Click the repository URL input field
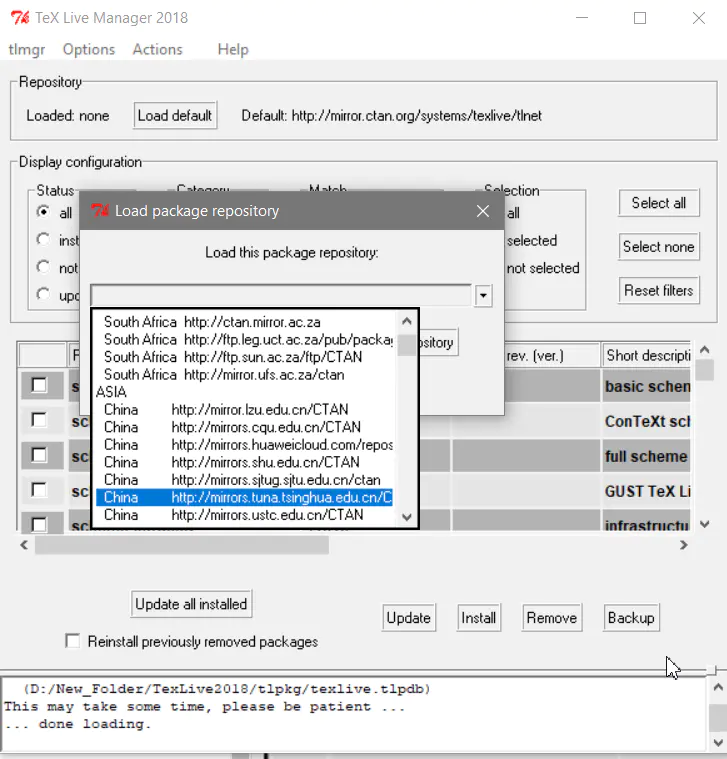The image size is (727, 759). [281, 295]
